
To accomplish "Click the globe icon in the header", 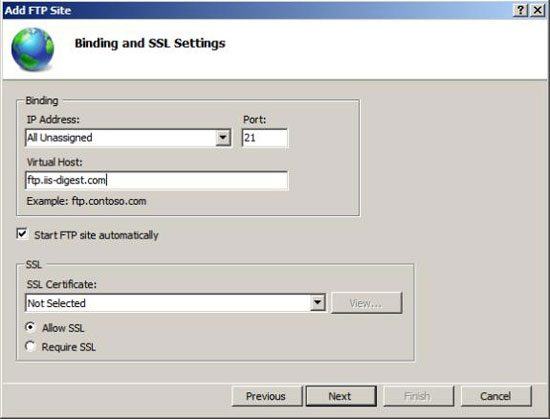I will 33,49.
